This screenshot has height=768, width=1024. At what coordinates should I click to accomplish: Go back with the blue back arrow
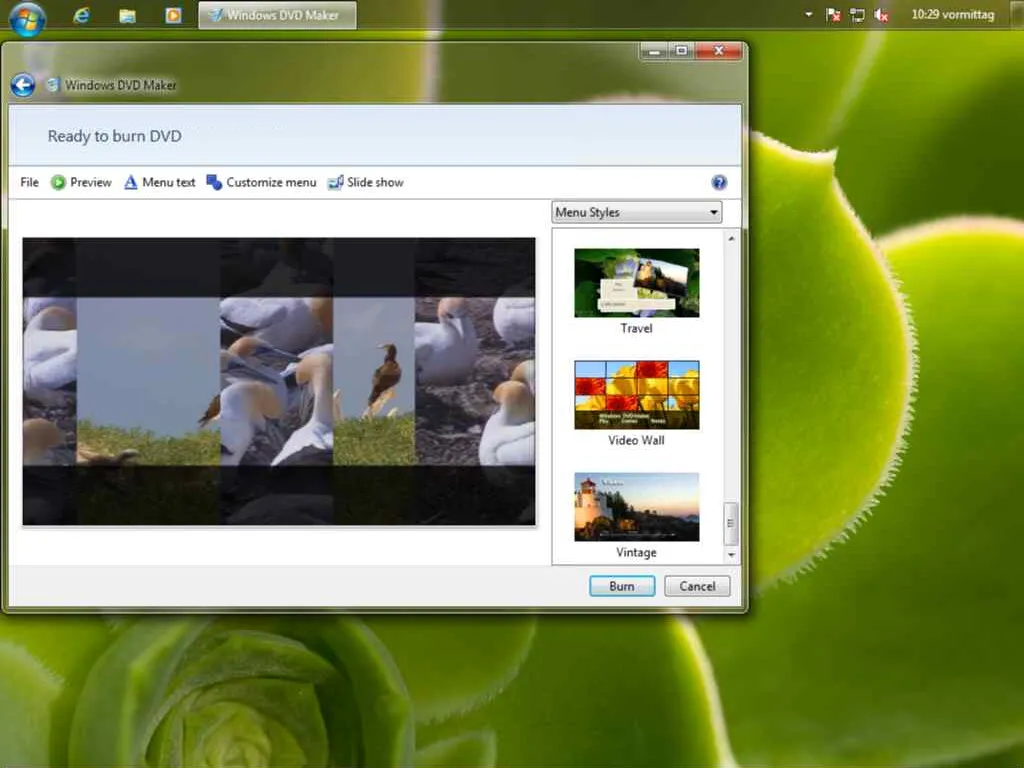coord(23,86)
